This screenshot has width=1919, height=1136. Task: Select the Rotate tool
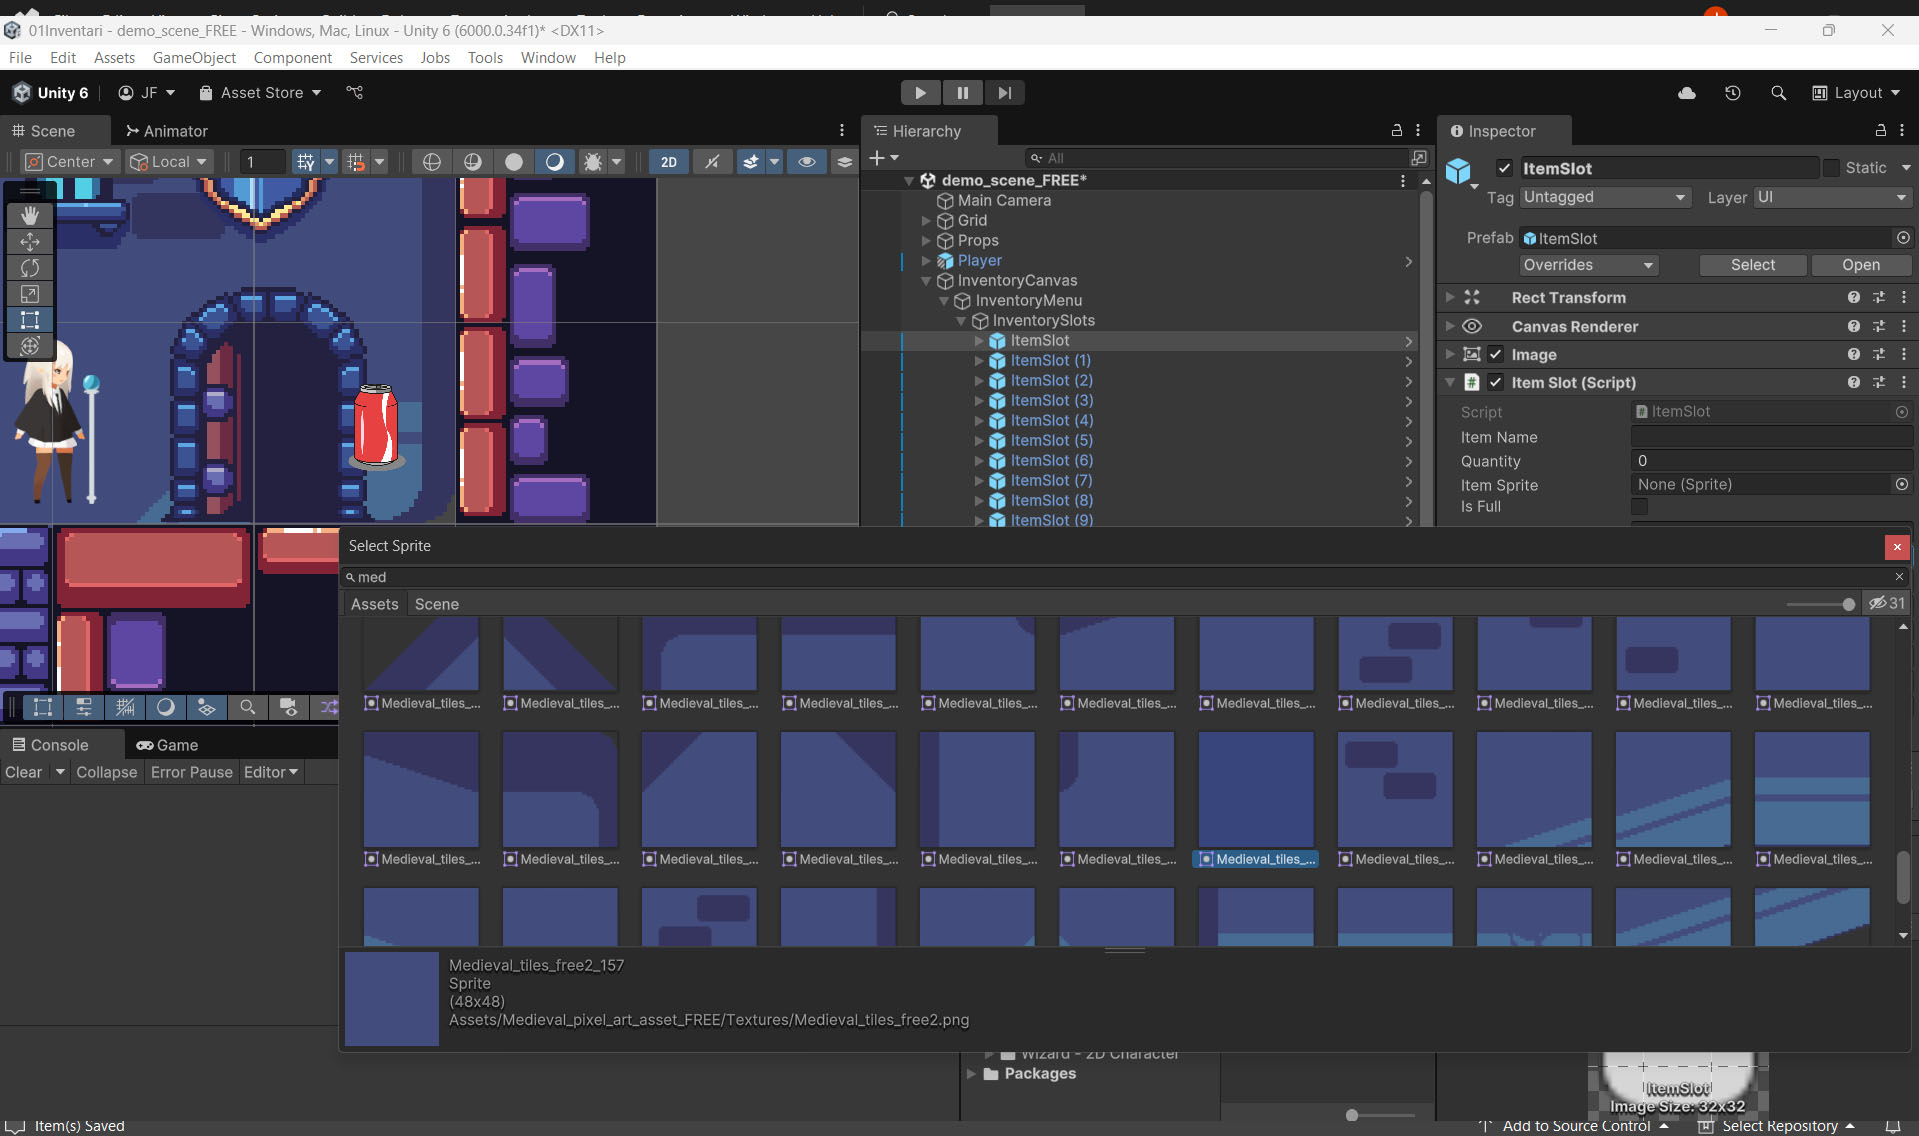tap(30, 268)
